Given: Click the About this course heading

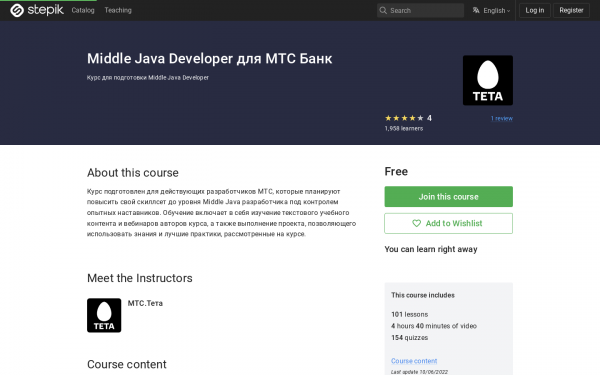Looking at the screenshot, I should 133,173.
